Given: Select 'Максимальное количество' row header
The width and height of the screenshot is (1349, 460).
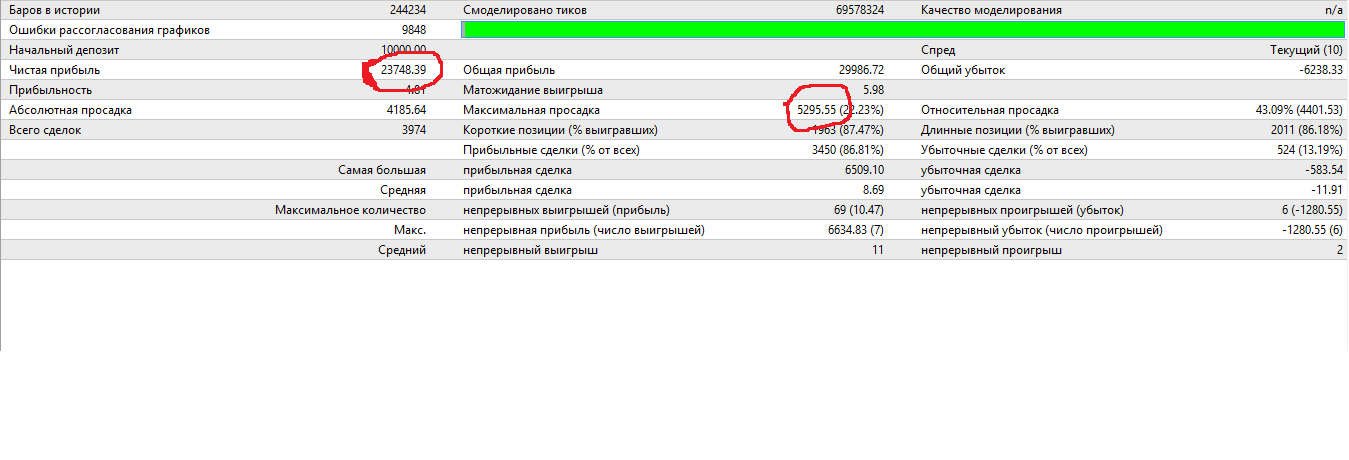Looking at the screenshot, I should coord(351,210).
